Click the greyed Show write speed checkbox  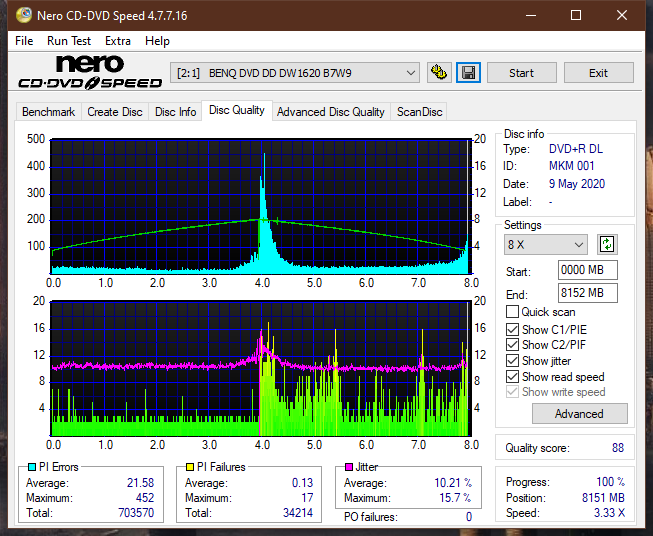[512, 392]
